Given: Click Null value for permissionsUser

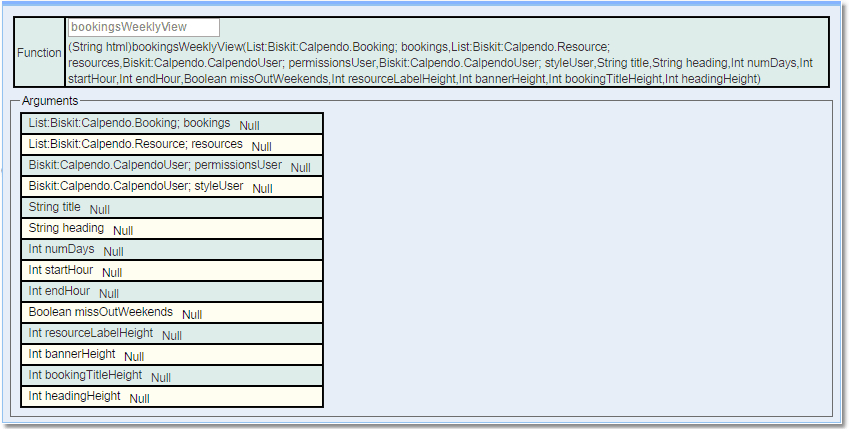Looking at the screenshot, I should [x=300, y=167].
